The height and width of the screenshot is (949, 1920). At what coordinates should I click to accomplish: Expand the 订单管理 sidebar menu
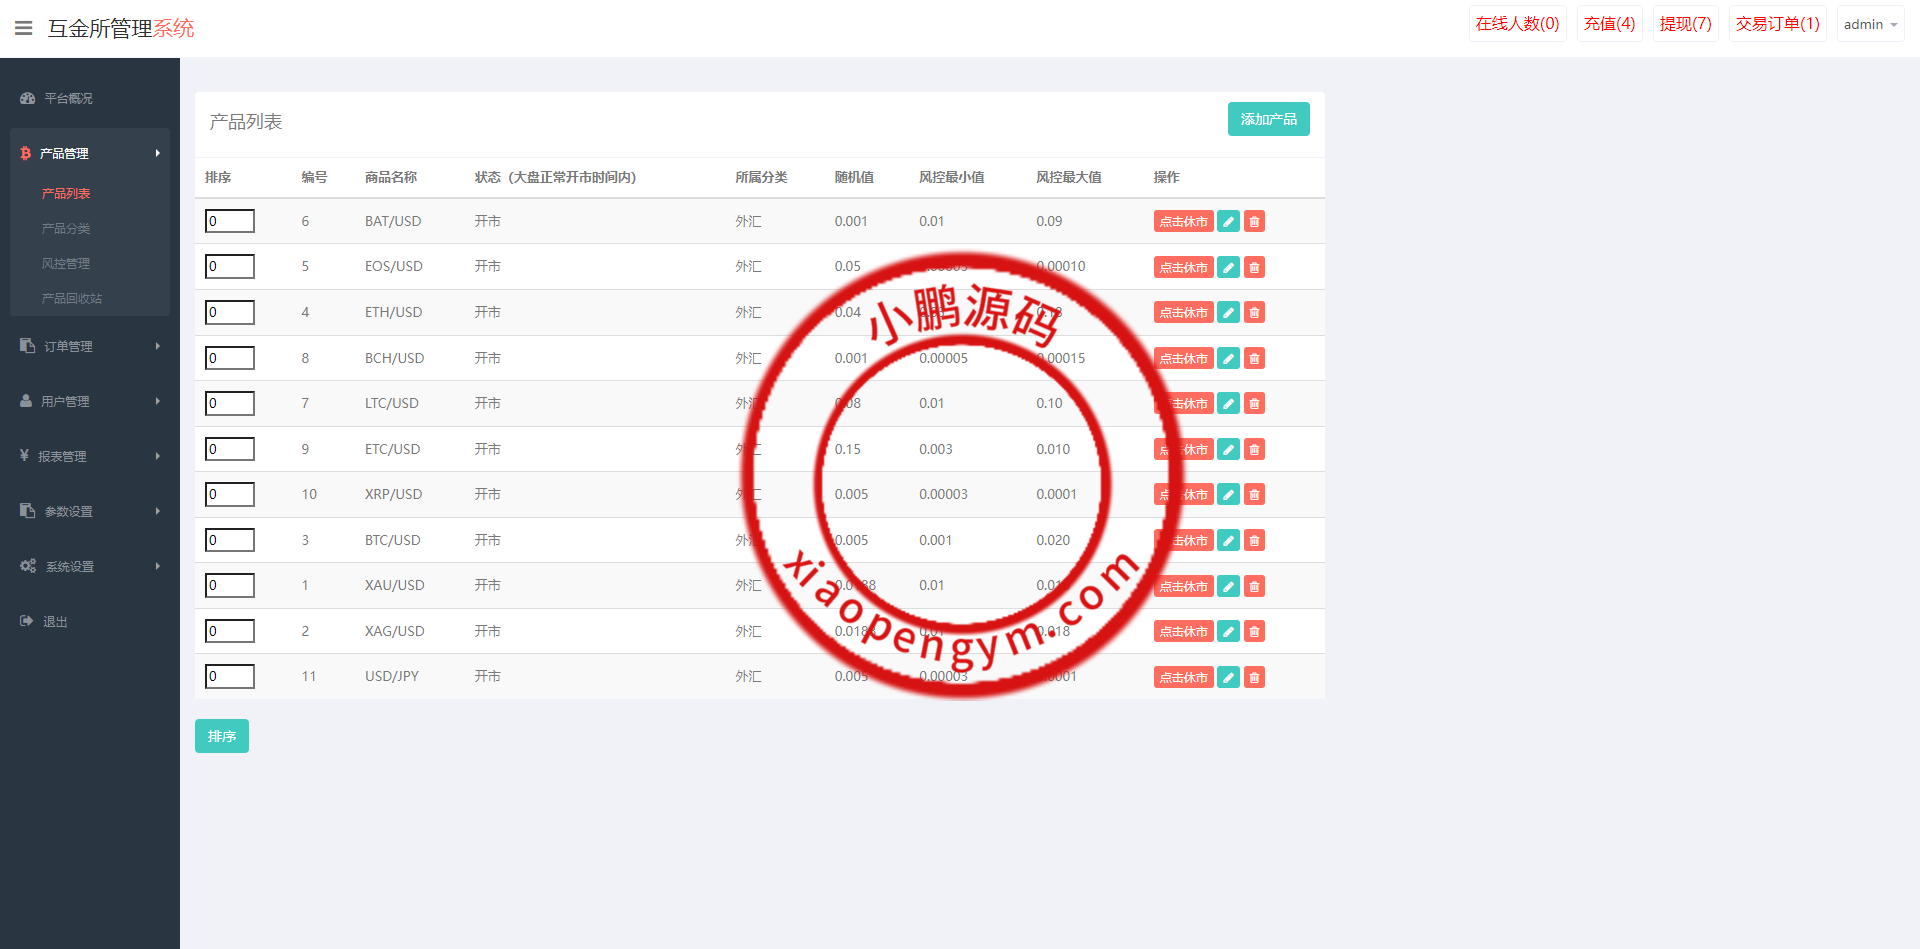(89, 346)
